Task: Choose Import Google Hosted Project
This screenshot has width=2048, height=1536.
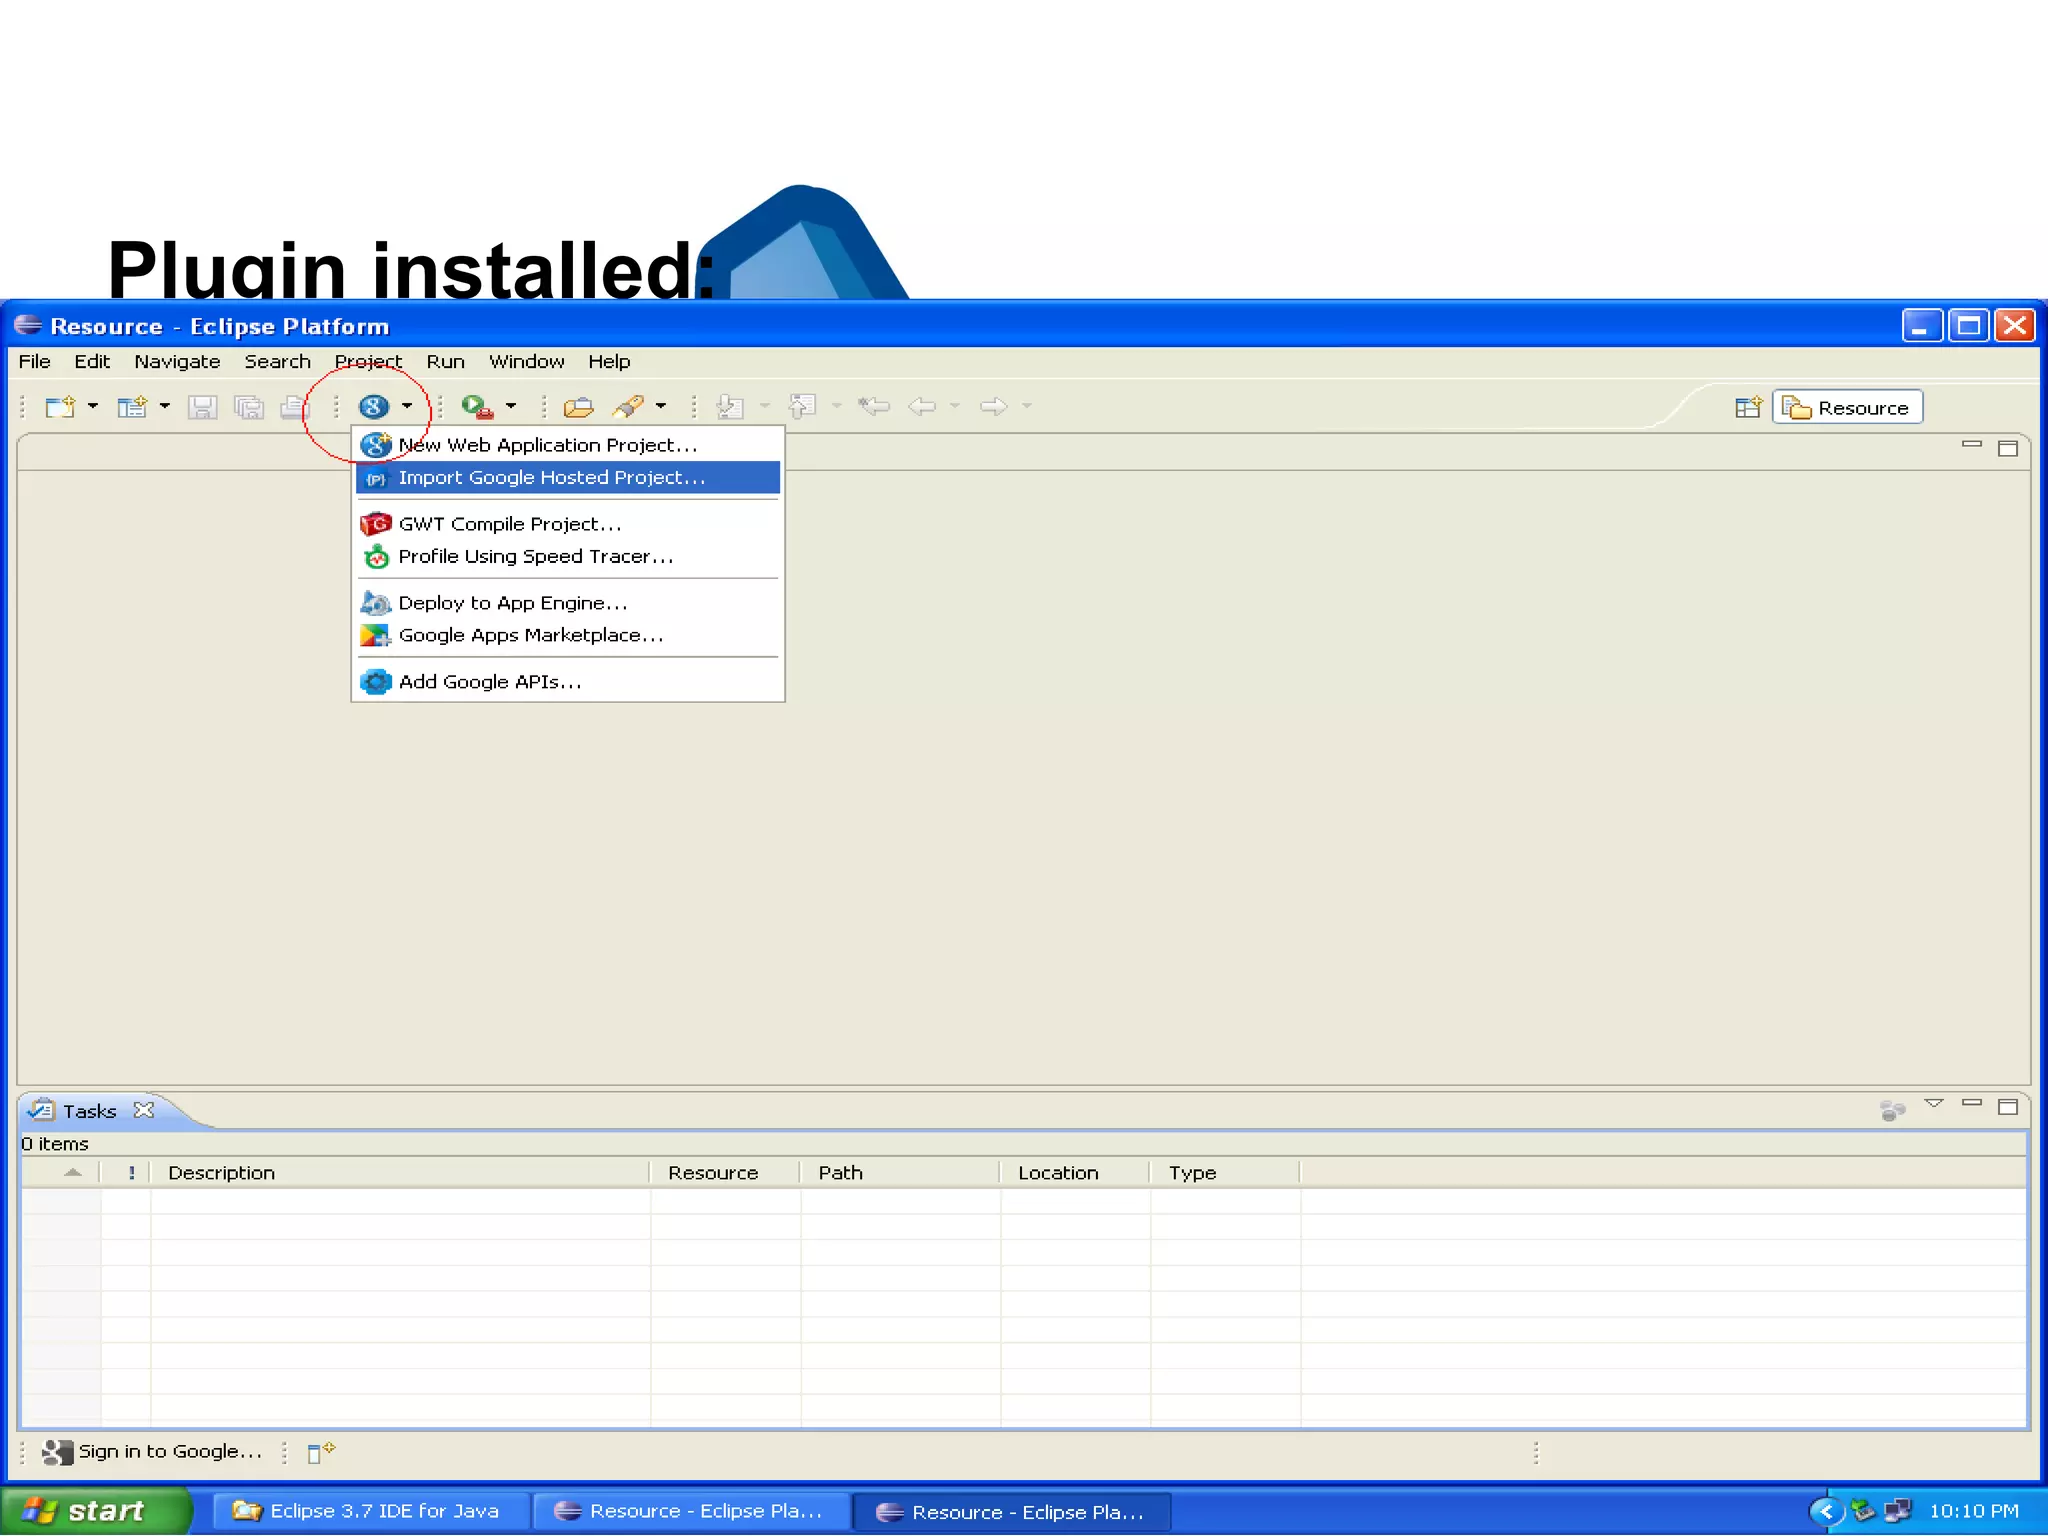Action: (567, 478)
